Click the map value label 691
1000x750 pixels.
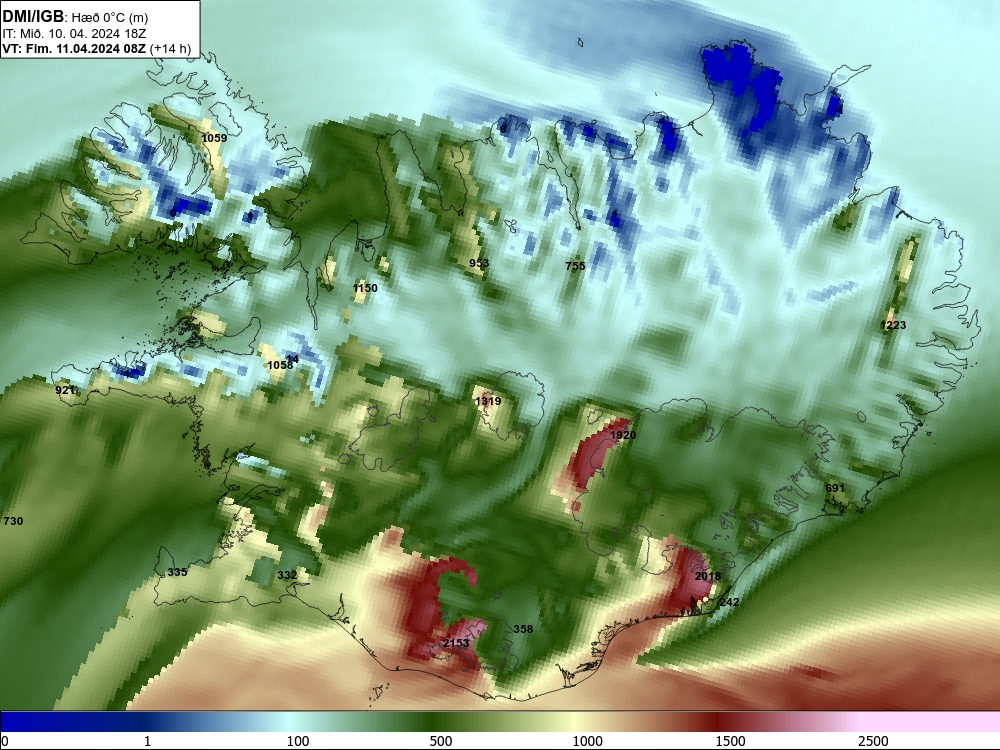tap(835, 489)
